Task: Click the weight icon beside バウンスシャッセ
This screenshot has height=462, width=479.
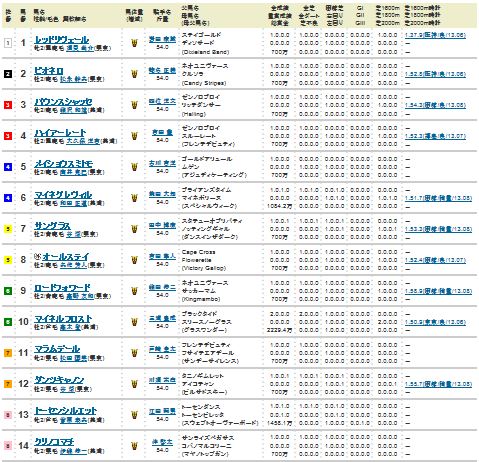Action: [x=134, y=105]
